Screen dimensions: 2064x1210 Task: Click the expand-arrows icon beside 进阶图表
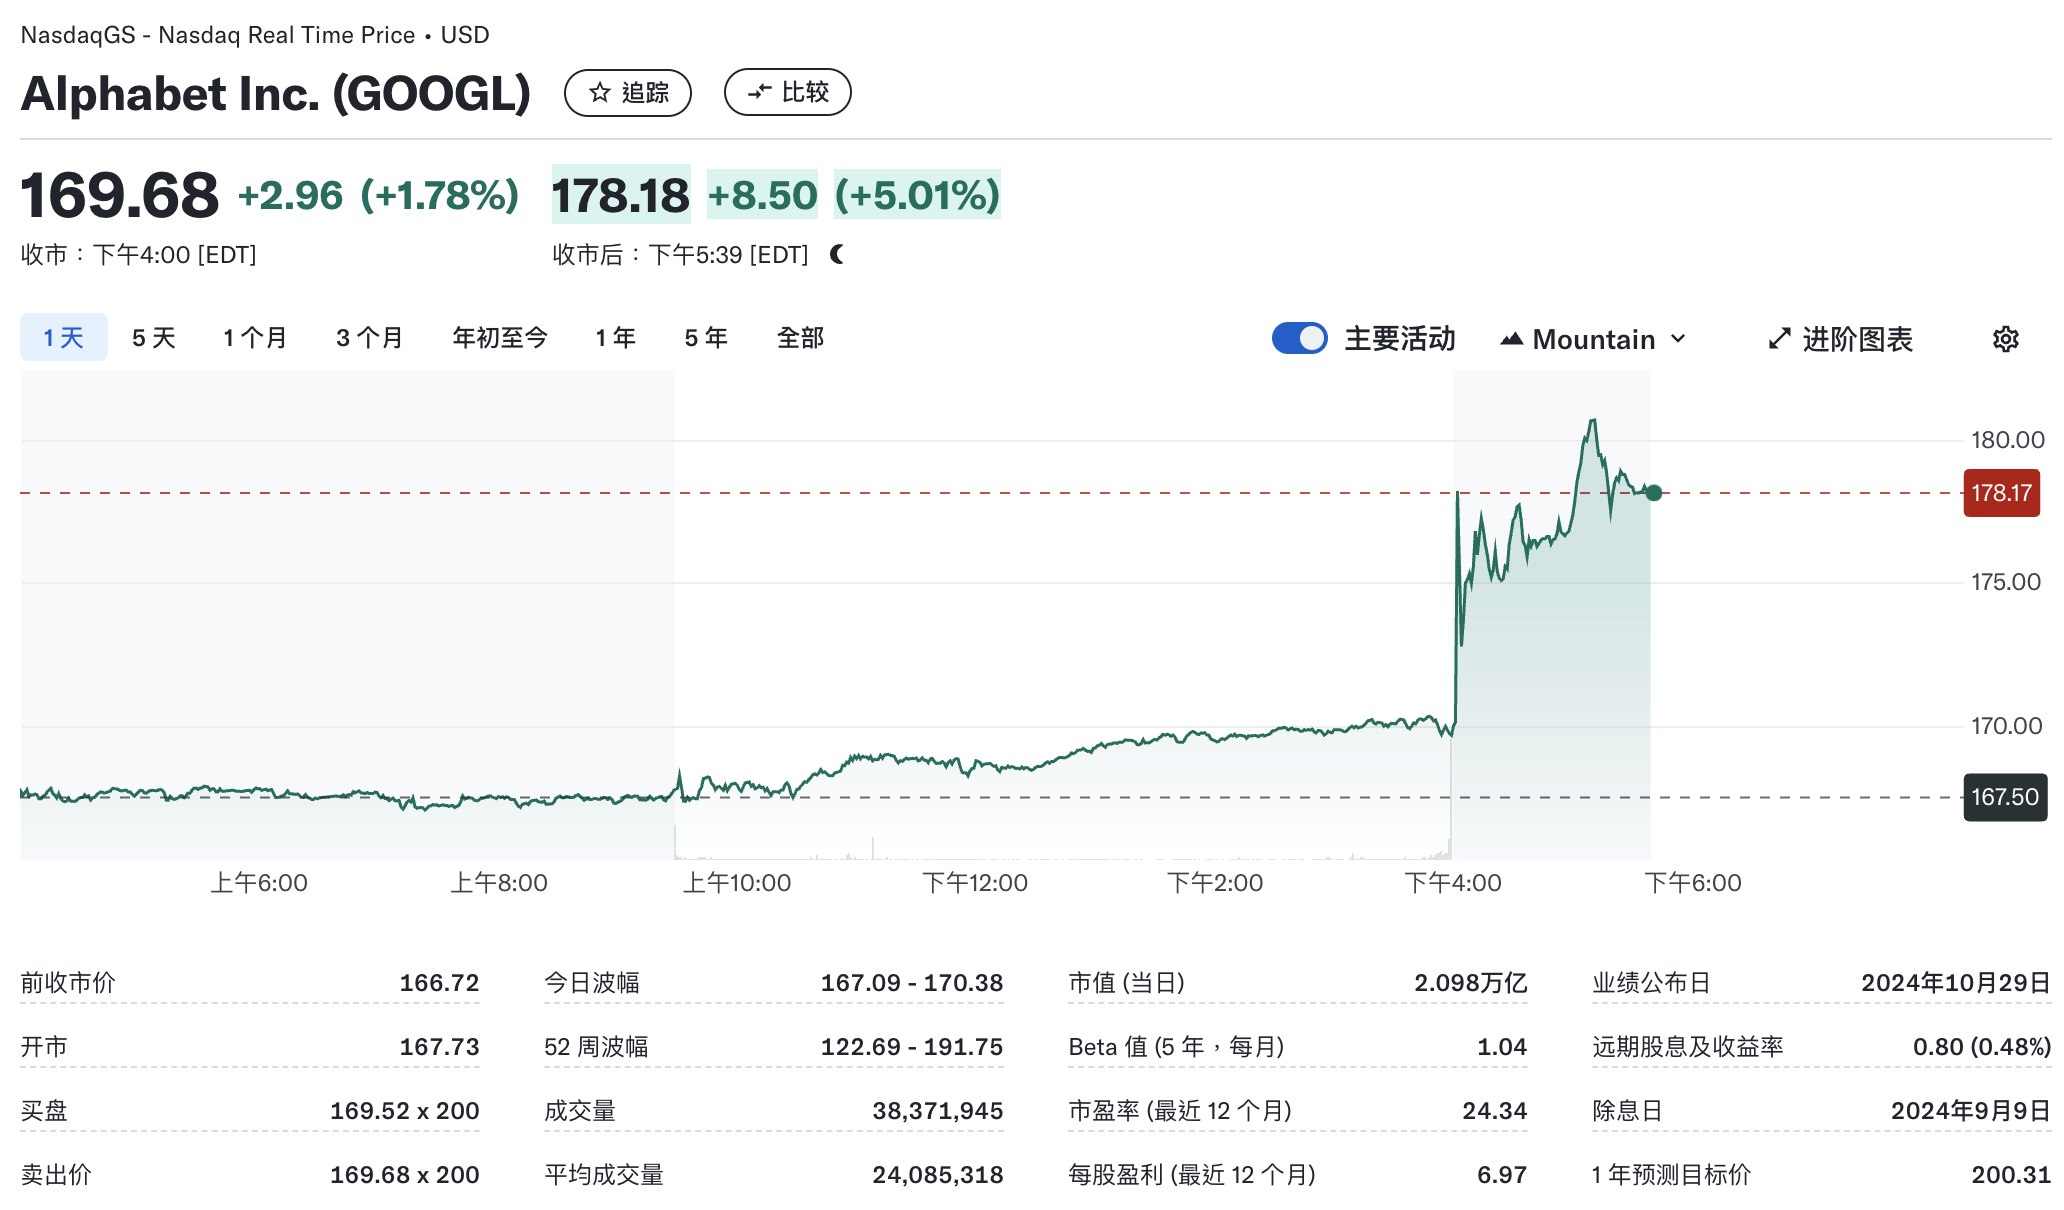[1779, 340]
